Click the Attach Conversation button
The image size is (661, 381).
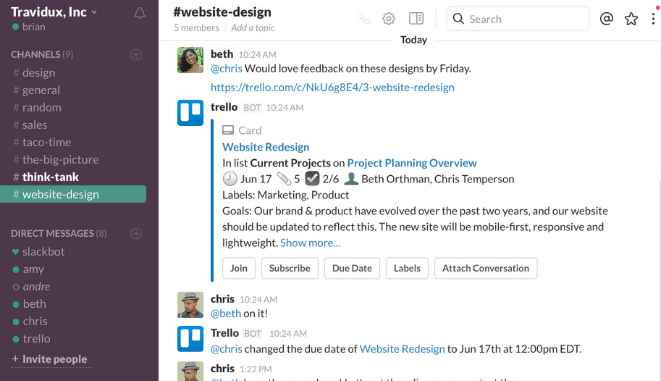[486, 268]
